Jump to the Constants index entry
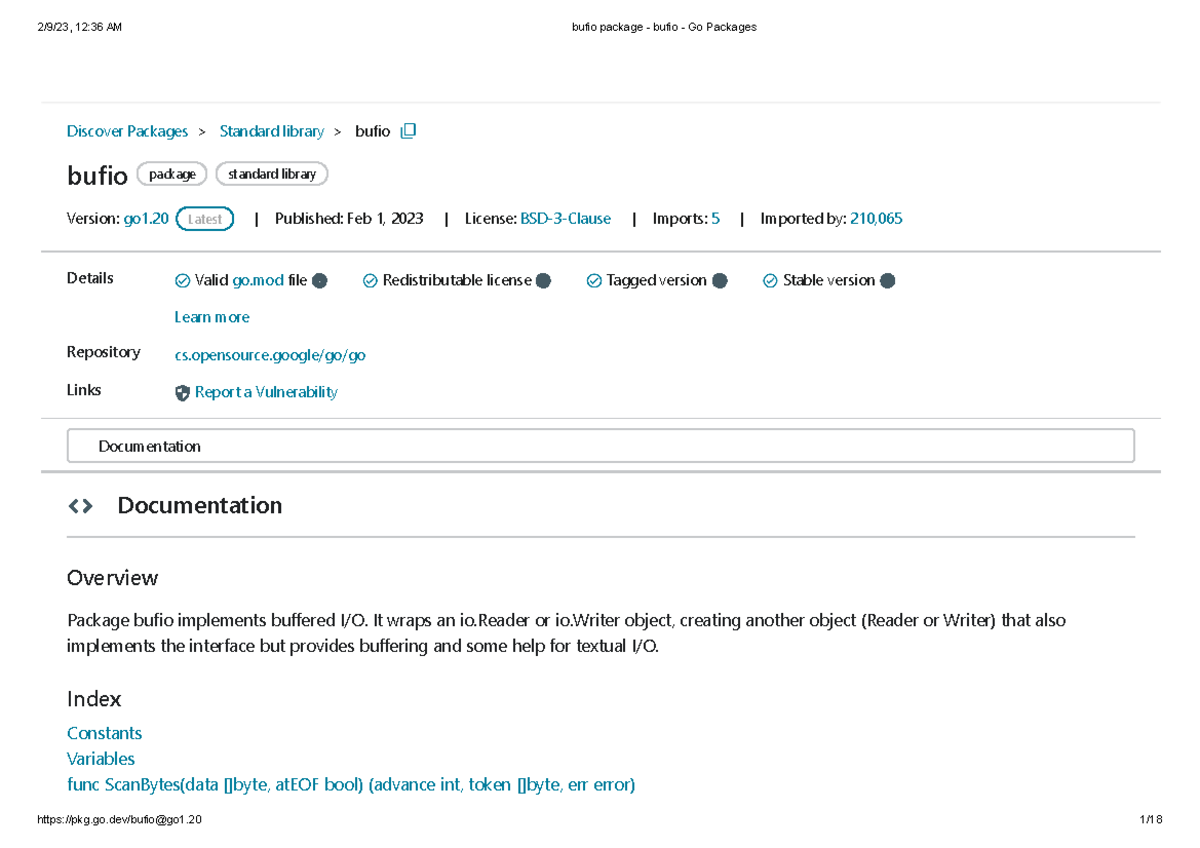 point(104,733)
